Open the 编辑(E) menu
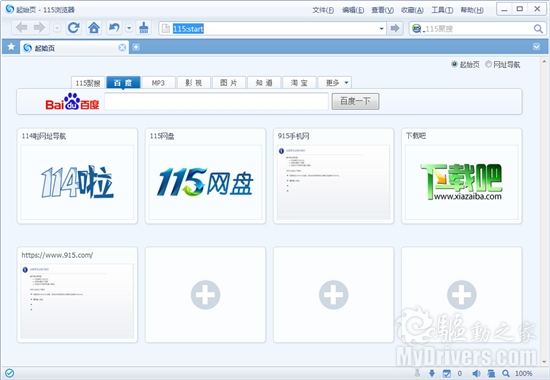The height and width of the screenshot is (380, 550). coord(353,10)
